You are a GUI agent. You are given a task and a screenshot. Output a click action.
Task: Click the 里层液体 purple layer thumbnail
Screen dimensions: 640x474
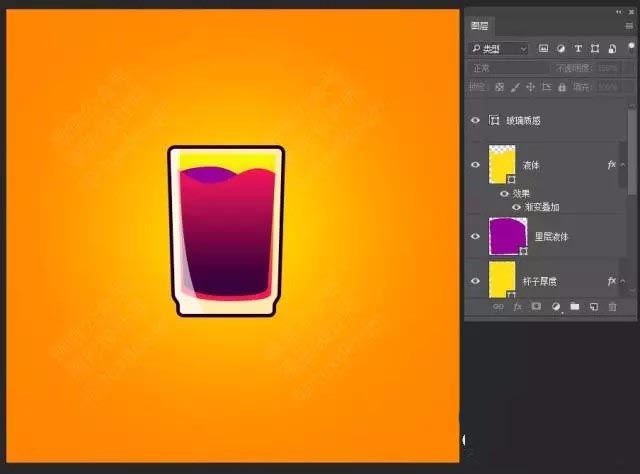pos(508,236)
